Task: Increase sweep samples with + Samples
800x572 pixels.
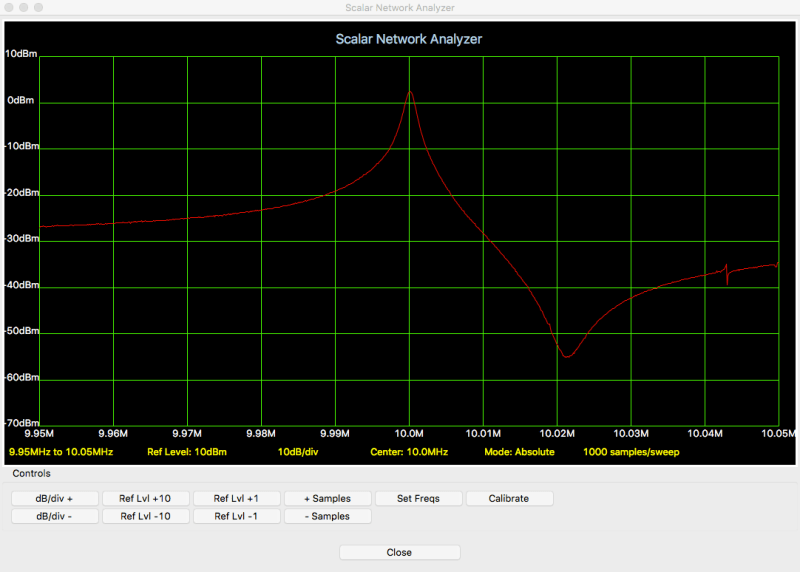Action: click(x=327, y=498)
